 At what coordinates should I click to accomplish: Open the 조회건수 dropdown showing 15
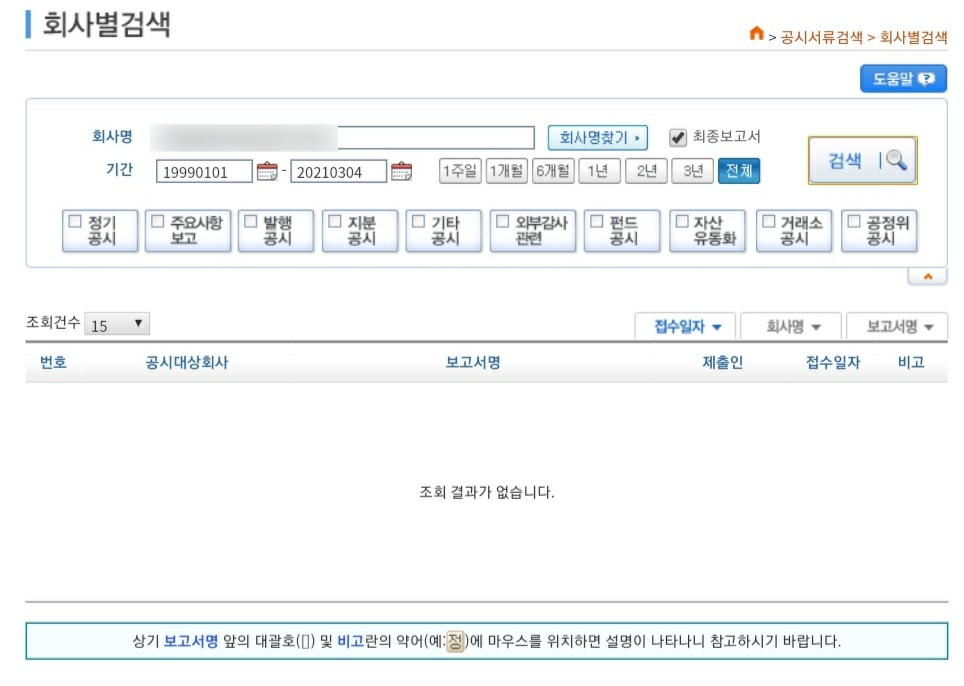(117, 325)
